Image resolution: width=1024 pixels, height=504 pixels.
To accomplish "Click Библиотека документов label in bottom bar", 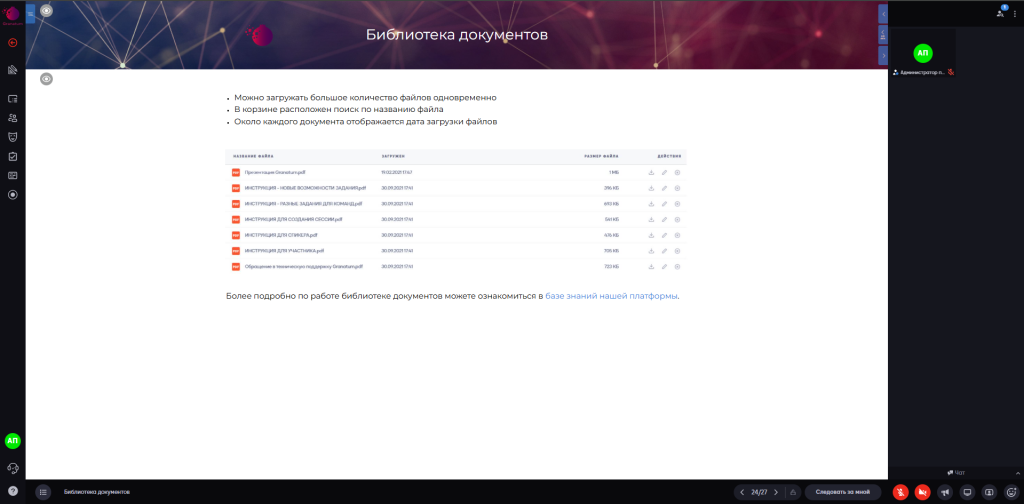I will [97, 492].
